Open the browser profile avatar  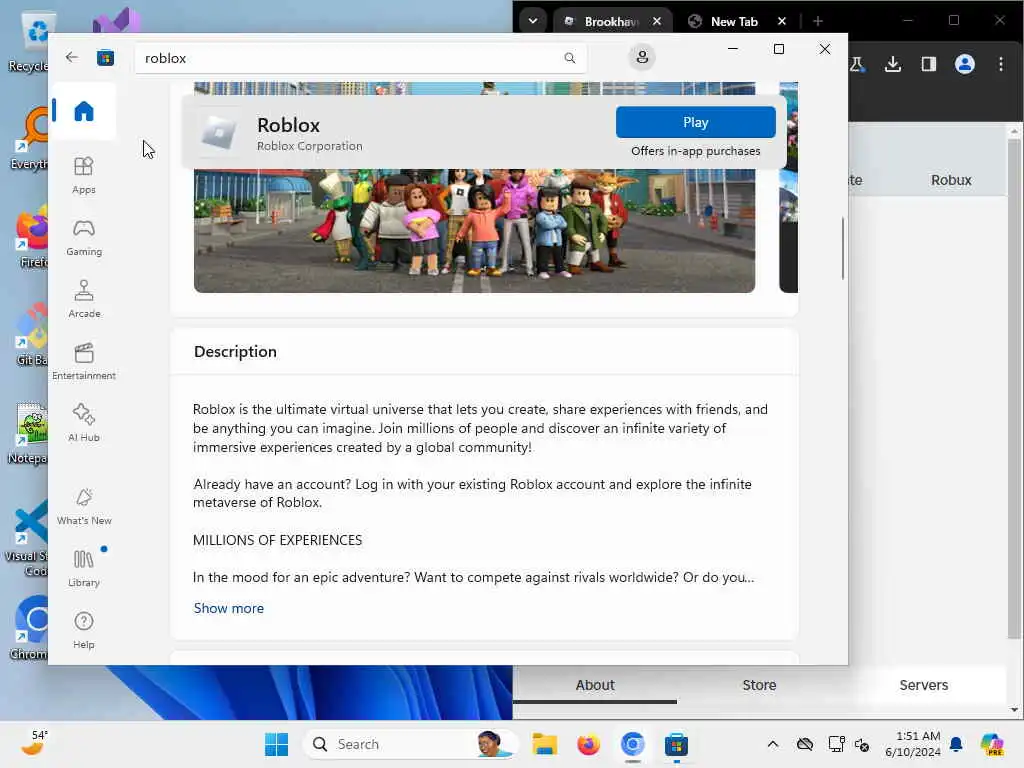965,64
